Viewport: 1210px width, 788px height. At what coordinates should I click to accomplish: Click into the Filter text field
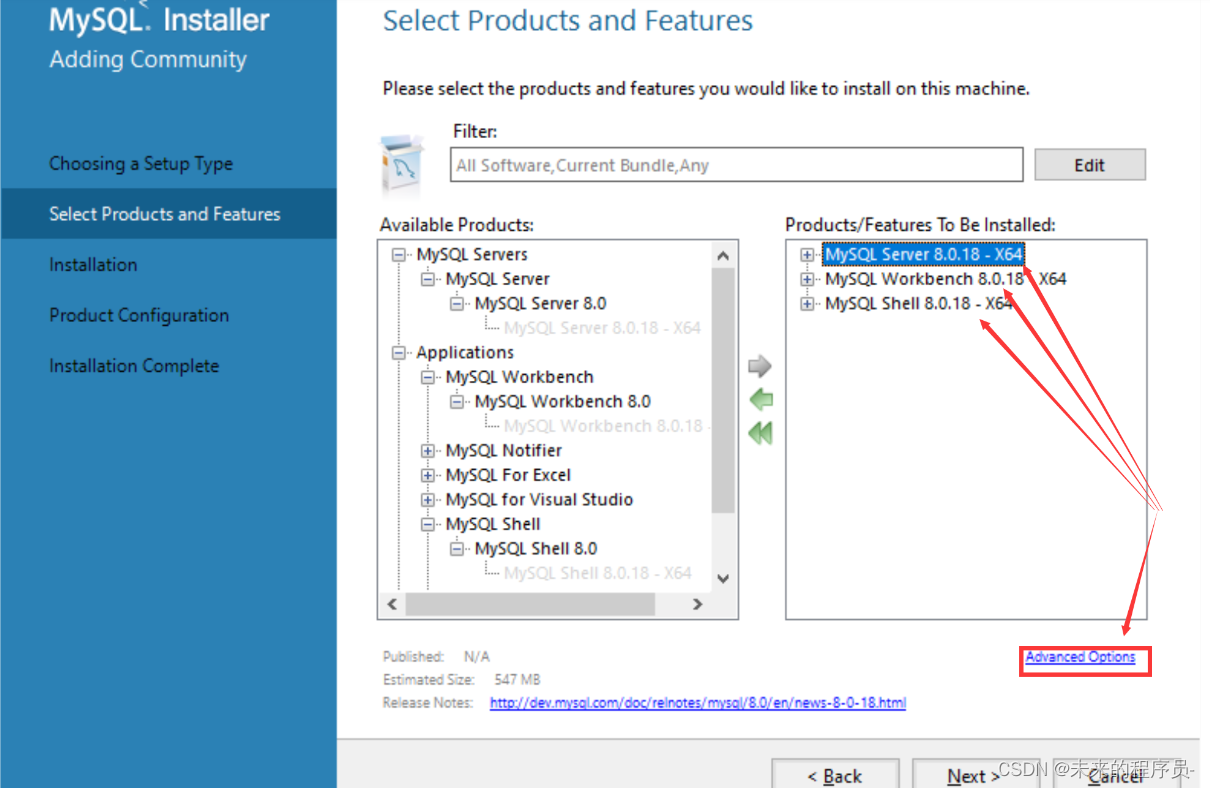[737, 165]
